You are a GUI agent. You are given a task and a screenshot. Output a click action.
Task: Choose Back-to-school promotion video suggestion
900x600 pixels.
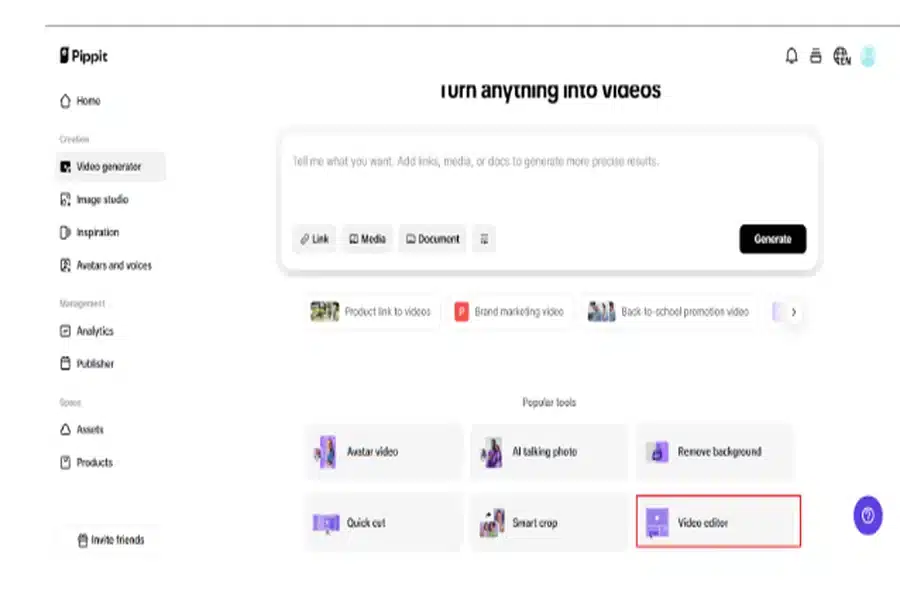click(669, 312)
